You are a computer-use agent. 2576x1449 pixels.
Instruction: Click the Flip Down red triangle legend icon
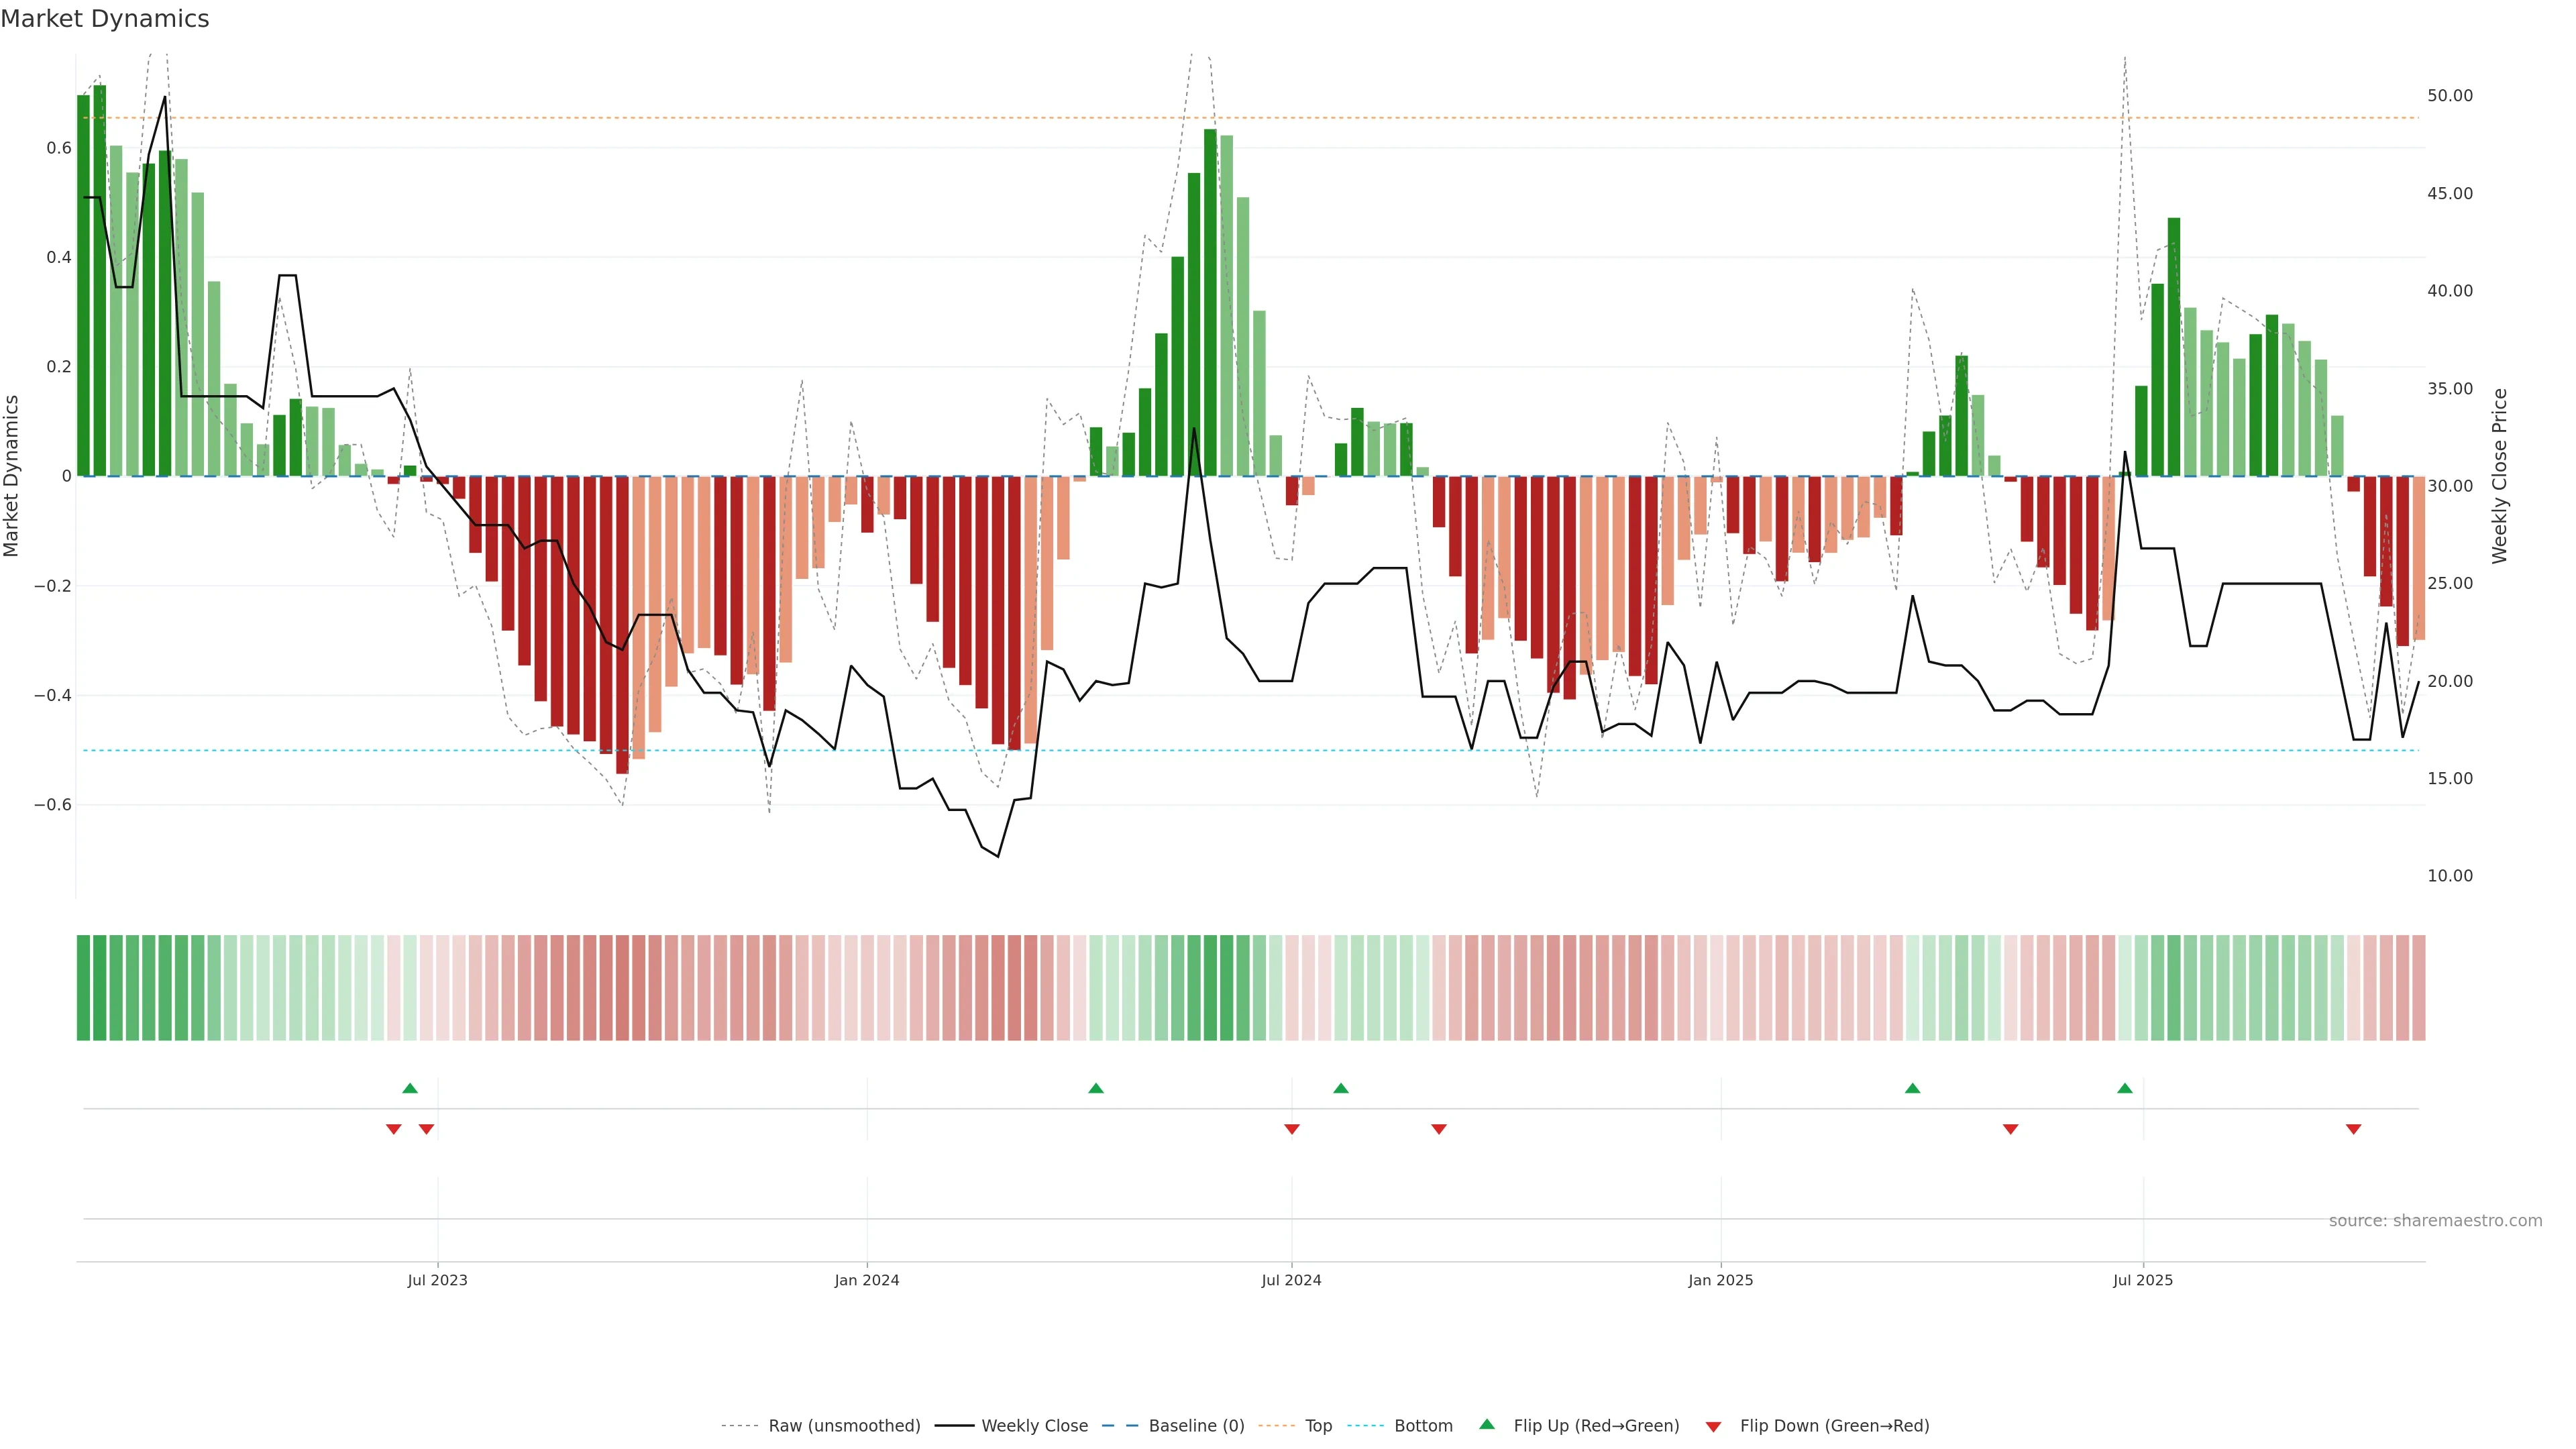tap(1713, 1426)
